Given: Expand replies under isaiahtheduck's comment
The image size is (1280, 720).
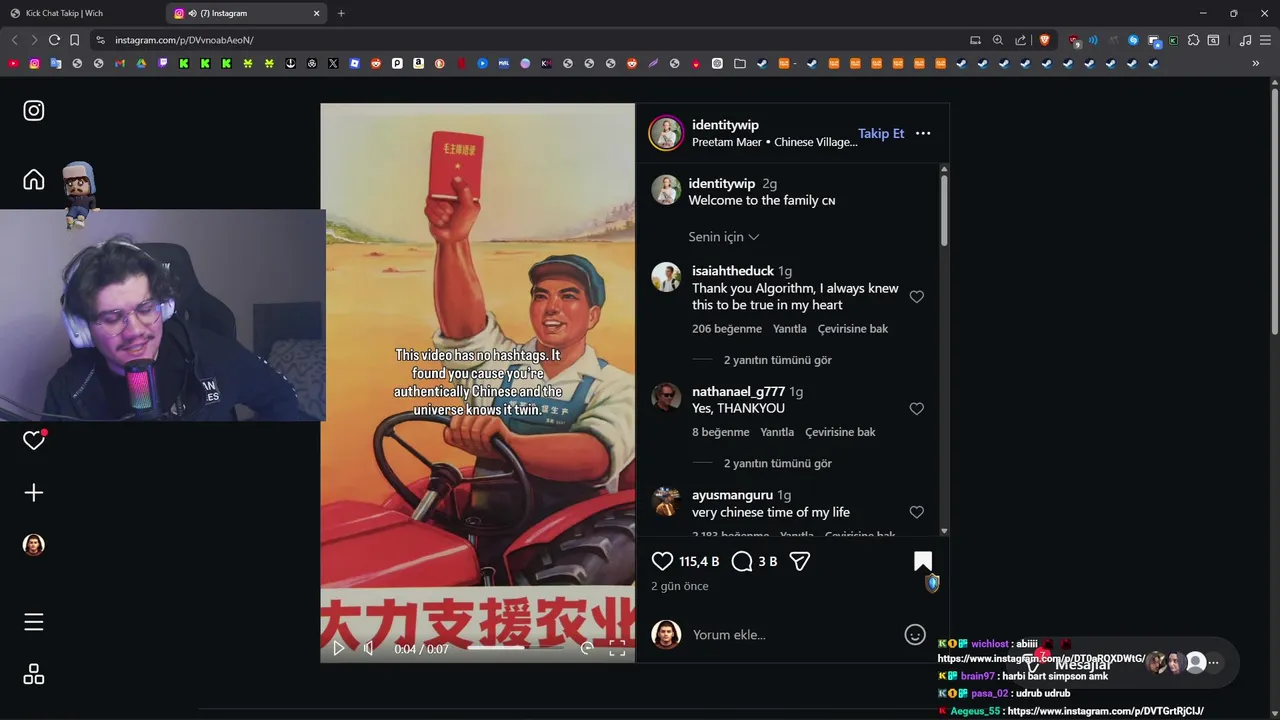Looking at the screenshot, I should click(x=777, y=360).
